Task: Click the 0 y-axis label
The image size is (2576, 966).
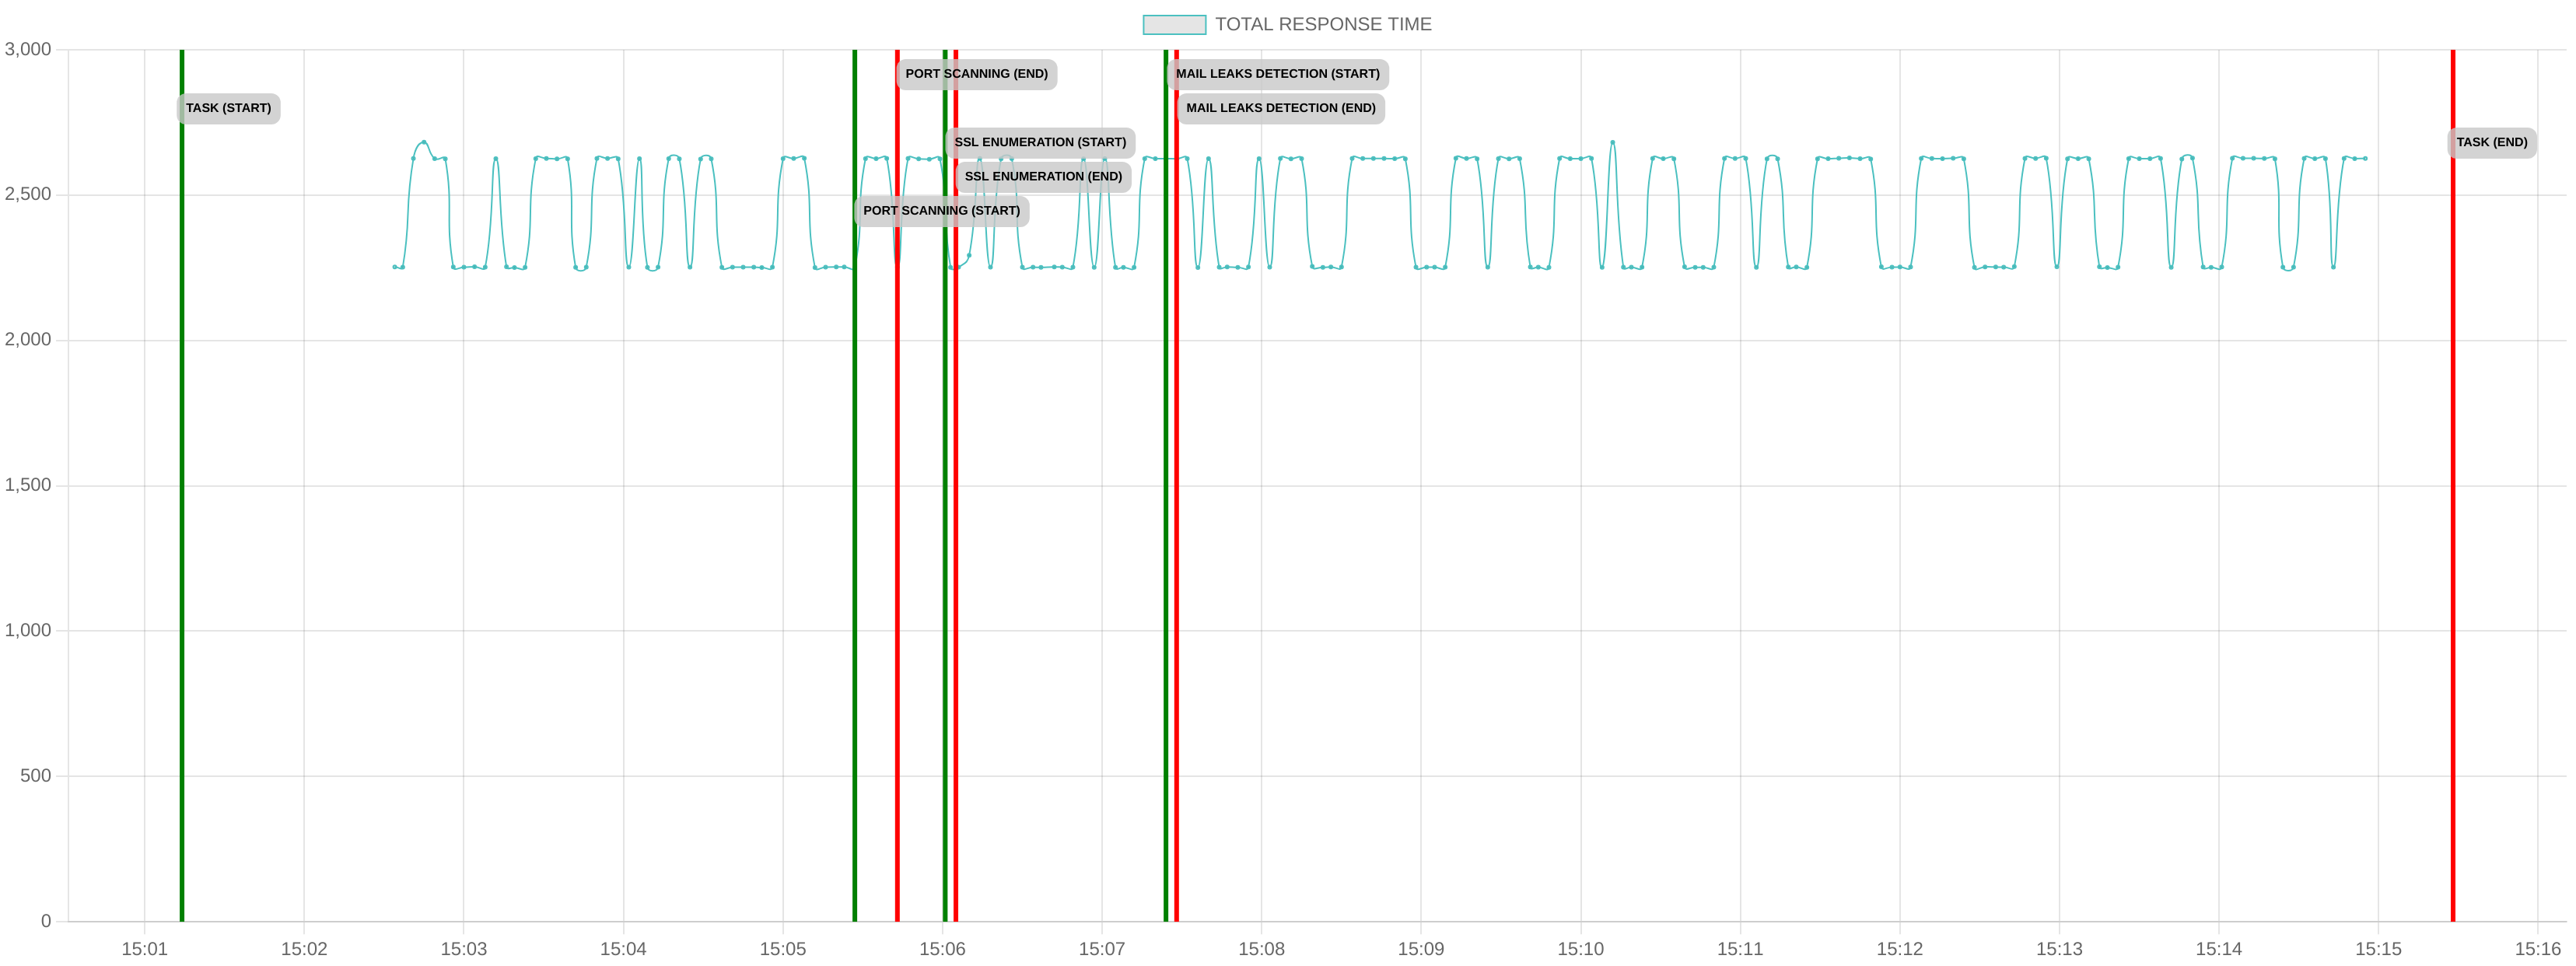Action: (46, 921)
